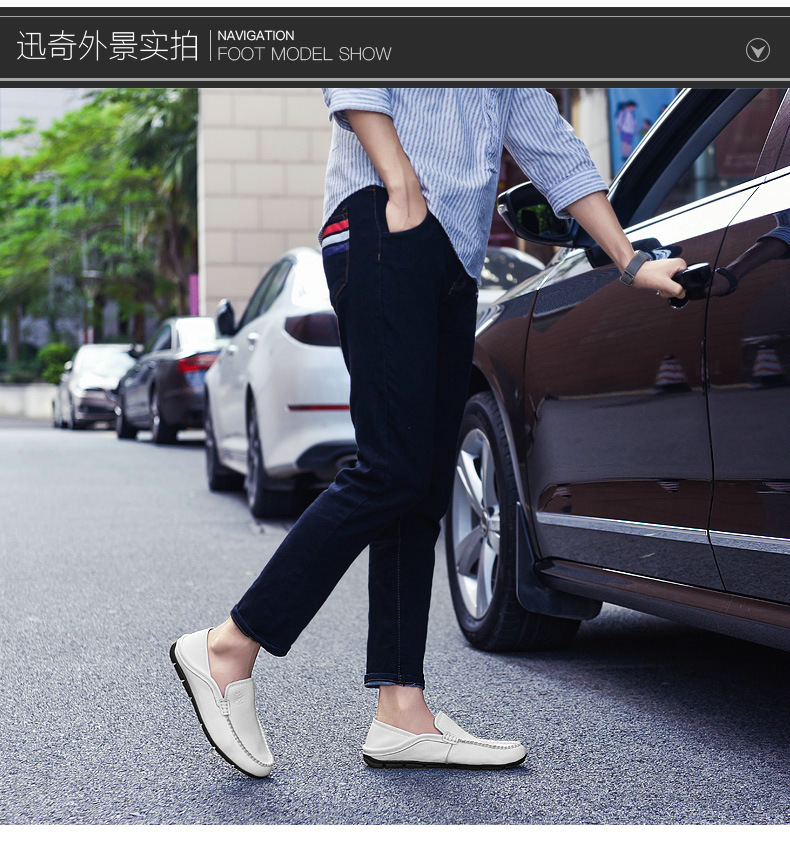The height and width of the screenshot is (842, 790).
Task: Click the 迅奇外景实拍 heading text
Action: point(107,46)
